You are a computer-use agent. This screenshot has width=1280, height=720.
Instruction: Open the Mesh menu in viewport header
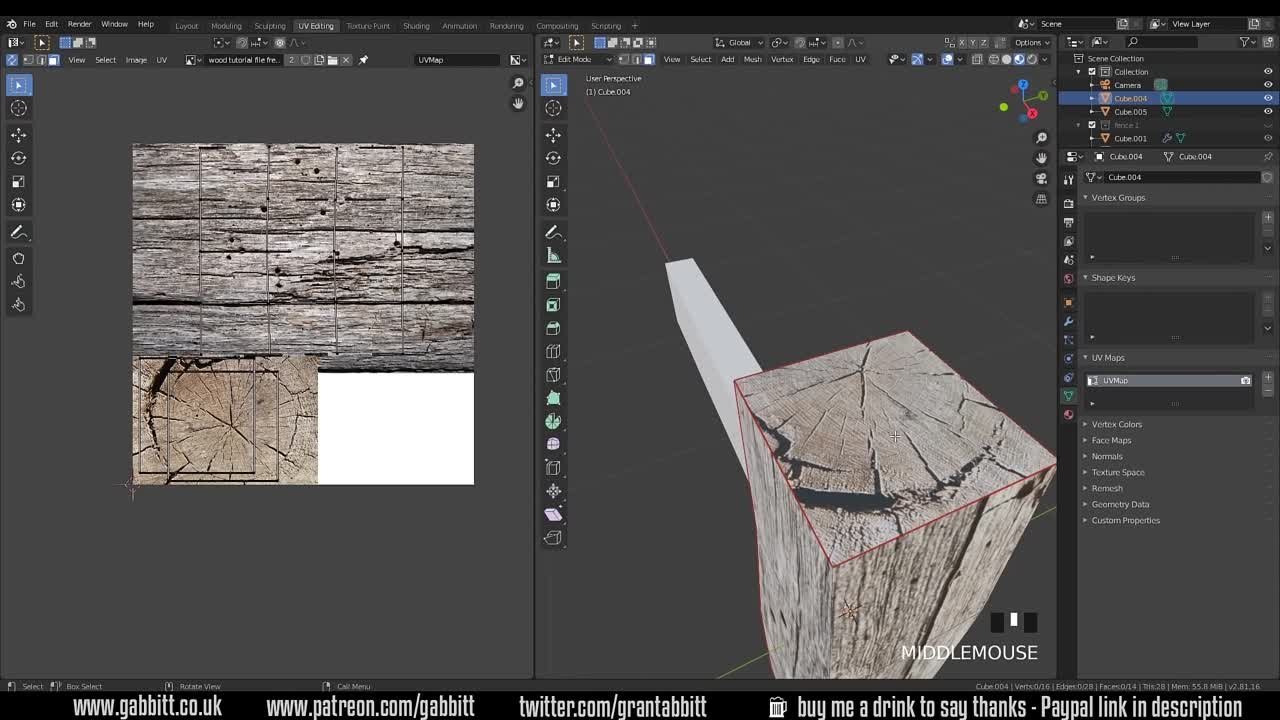click(752, 59)
